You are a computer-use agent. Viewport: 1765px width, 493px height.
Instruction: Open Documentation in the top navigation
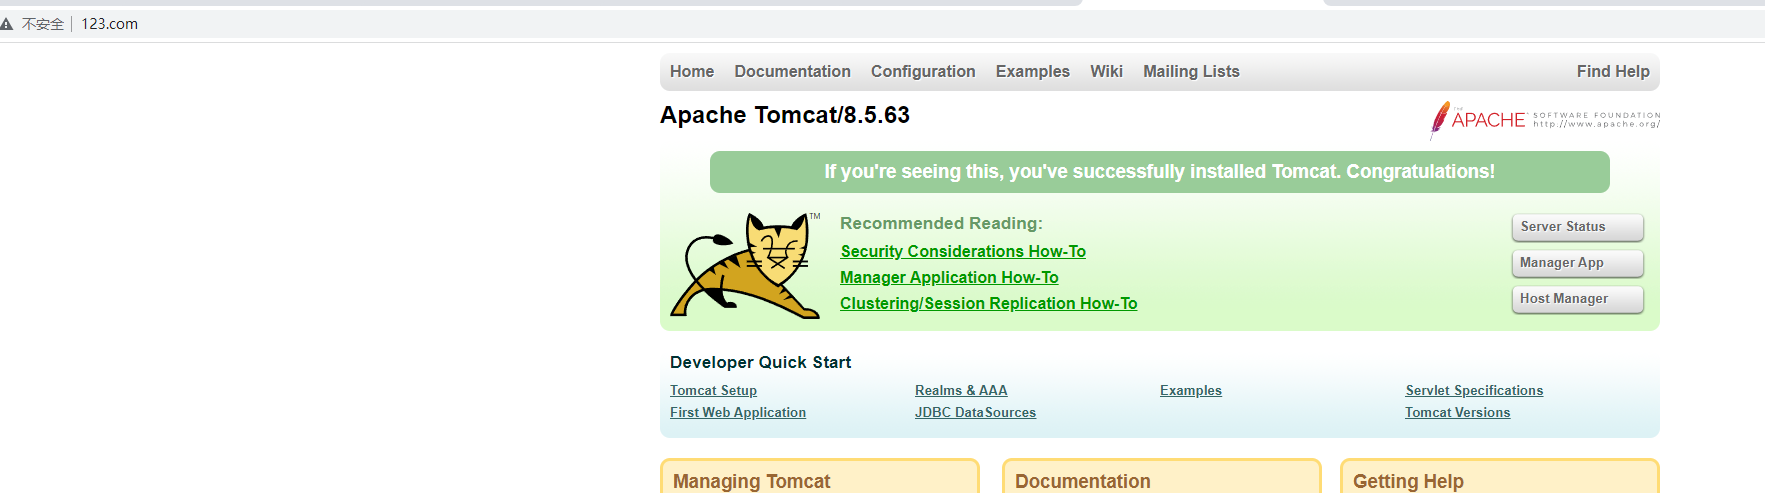click(x=792, y=72)
